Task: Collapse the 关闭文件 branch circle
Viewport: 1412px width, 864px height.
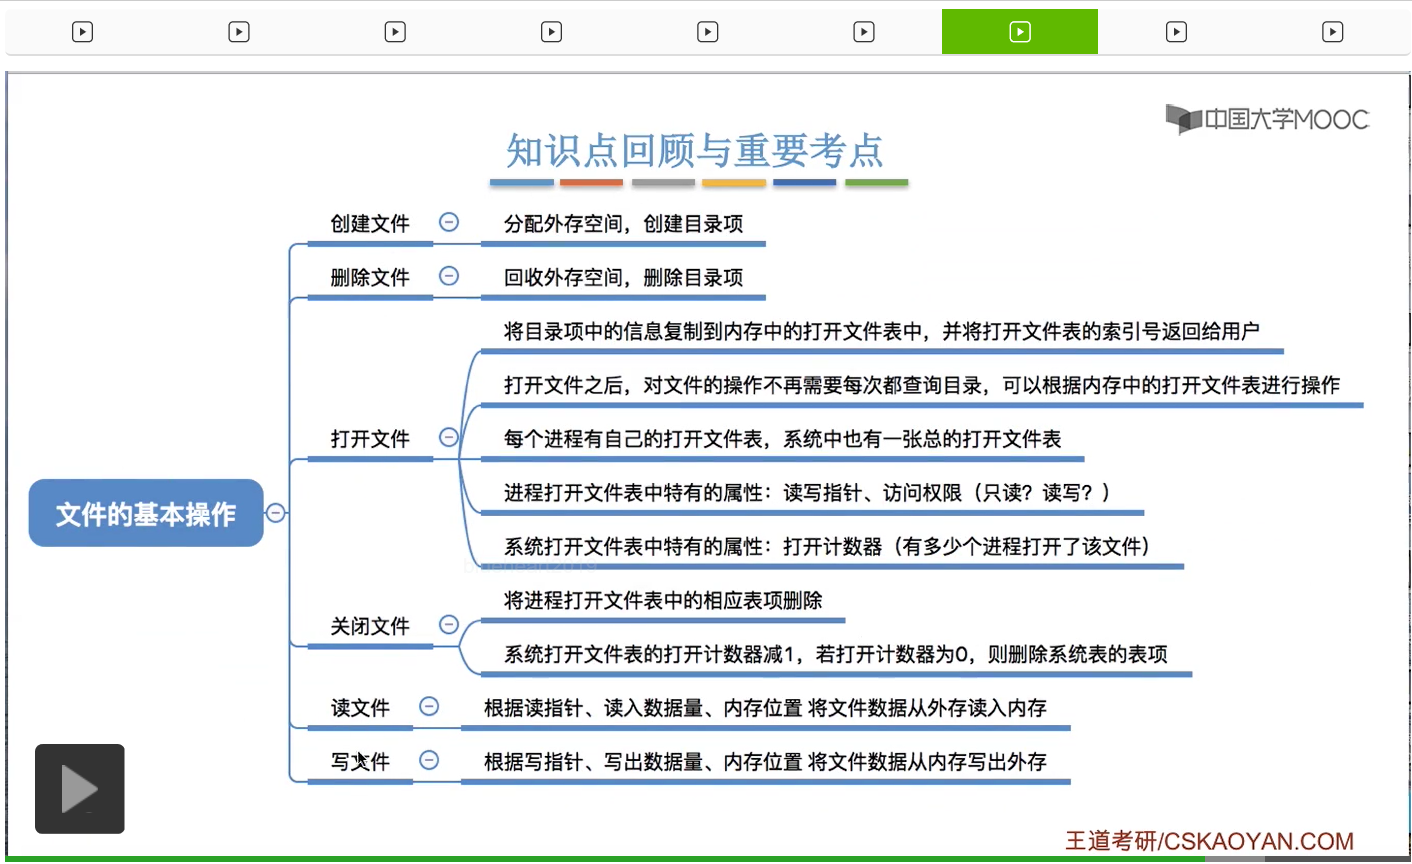Action: click(449, 625)
